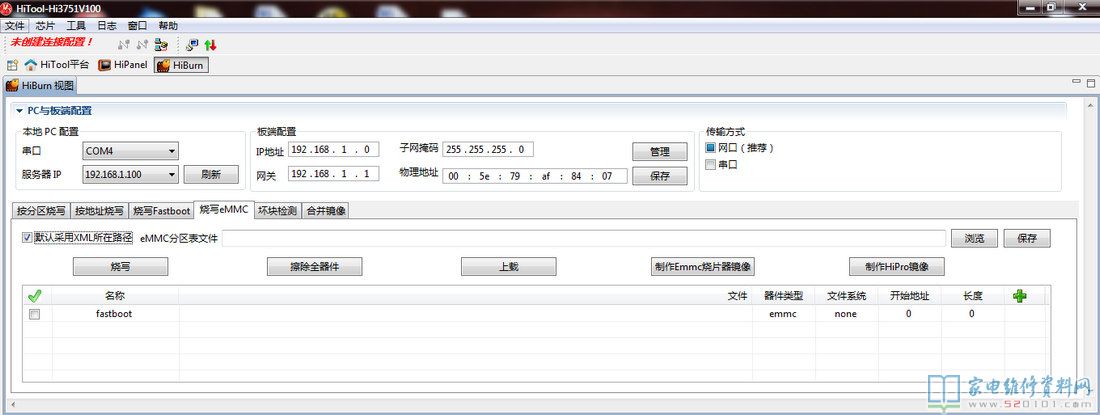Enable the 网口 (推荐) transfer option
Image resolution: width=1100 pixels, height=415 pixels.
click(711, 148)
